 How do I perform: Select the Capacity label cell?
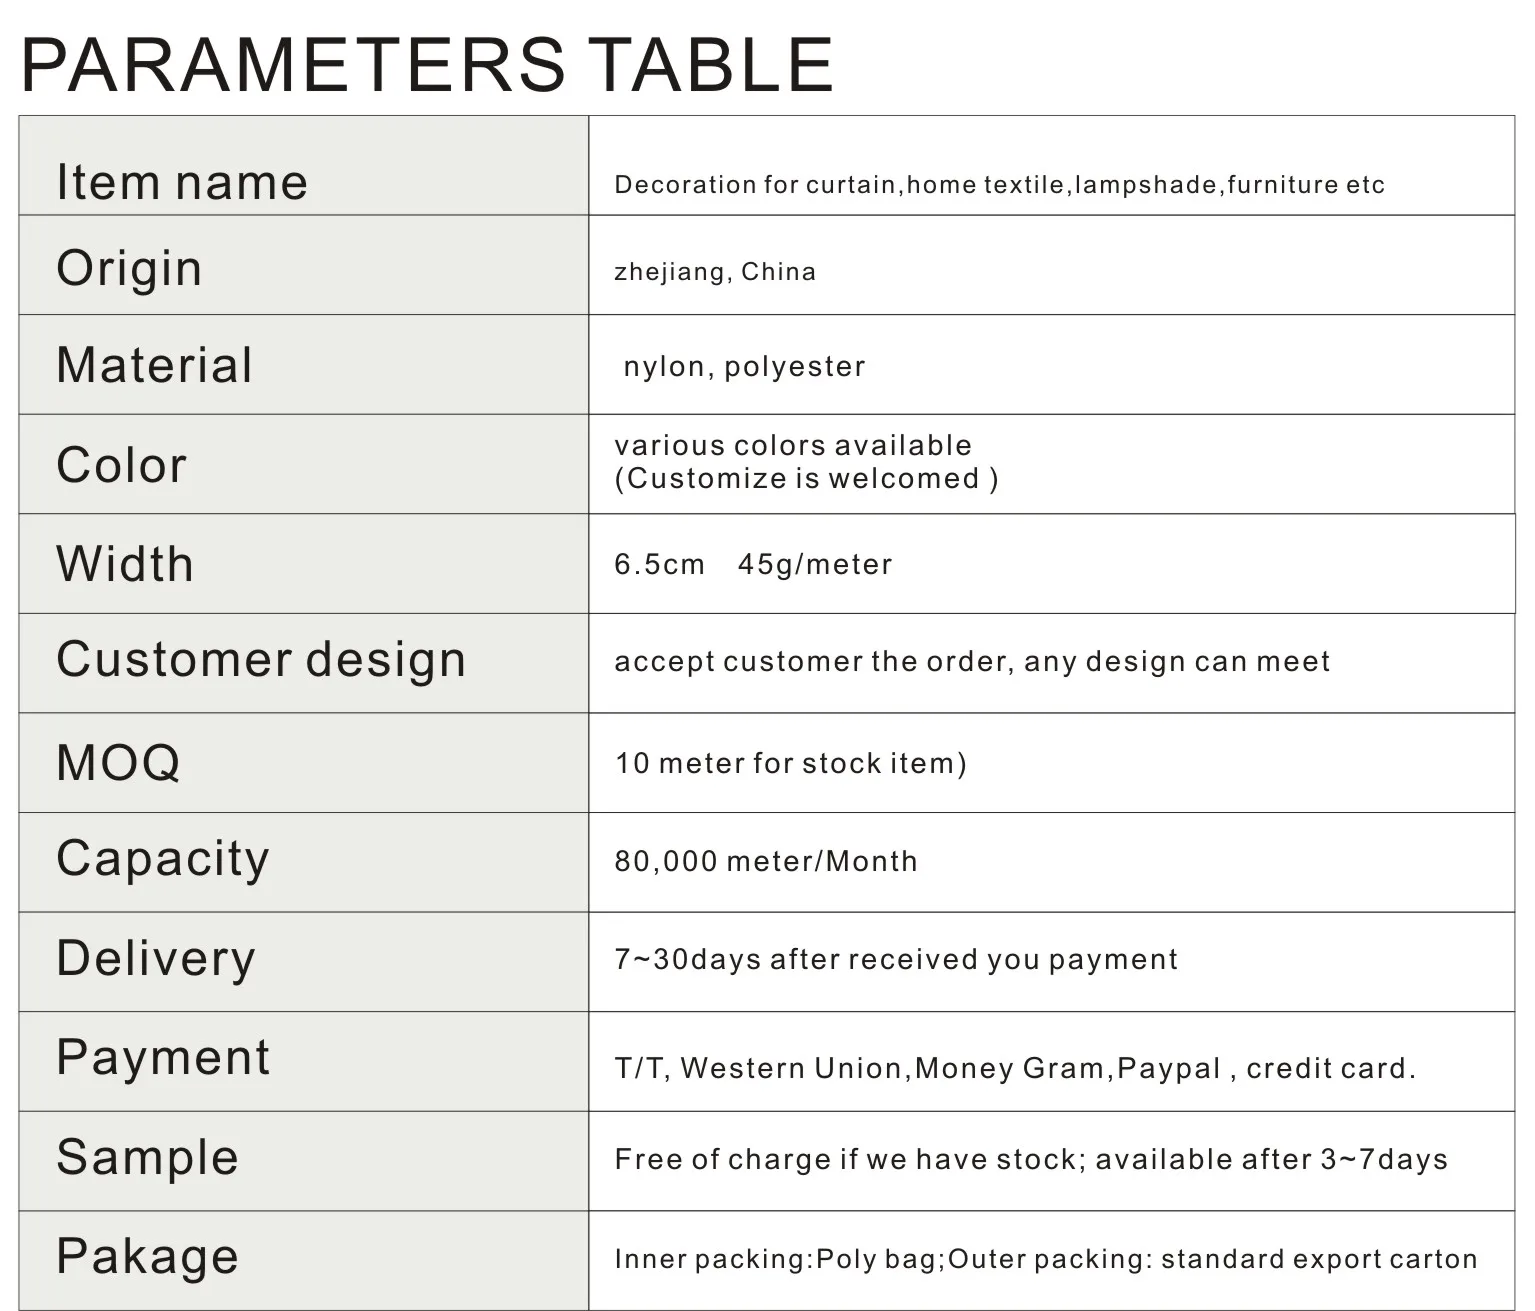(x=163, y=859)
